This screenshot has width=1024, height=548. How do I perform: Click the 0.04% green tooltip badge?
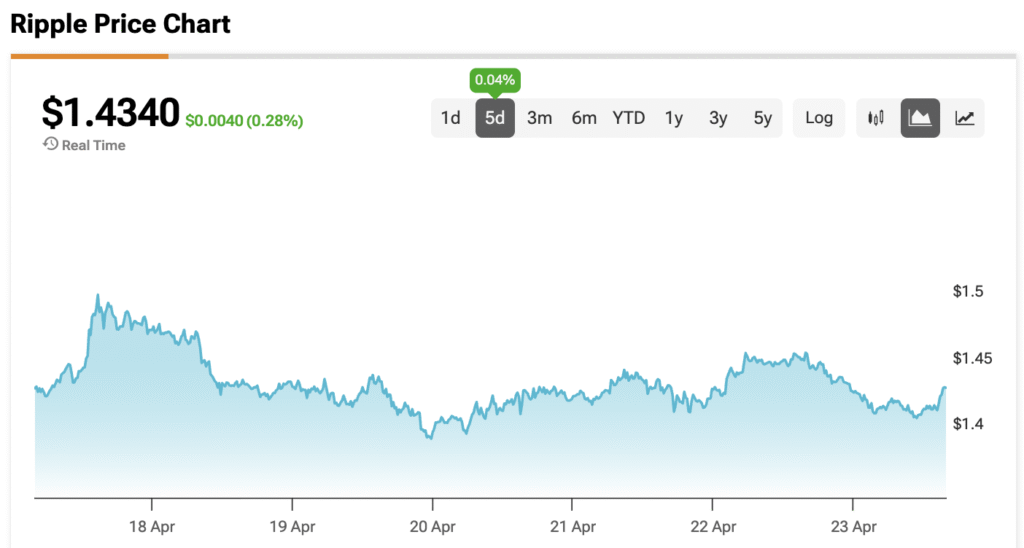tap(495, 80)
